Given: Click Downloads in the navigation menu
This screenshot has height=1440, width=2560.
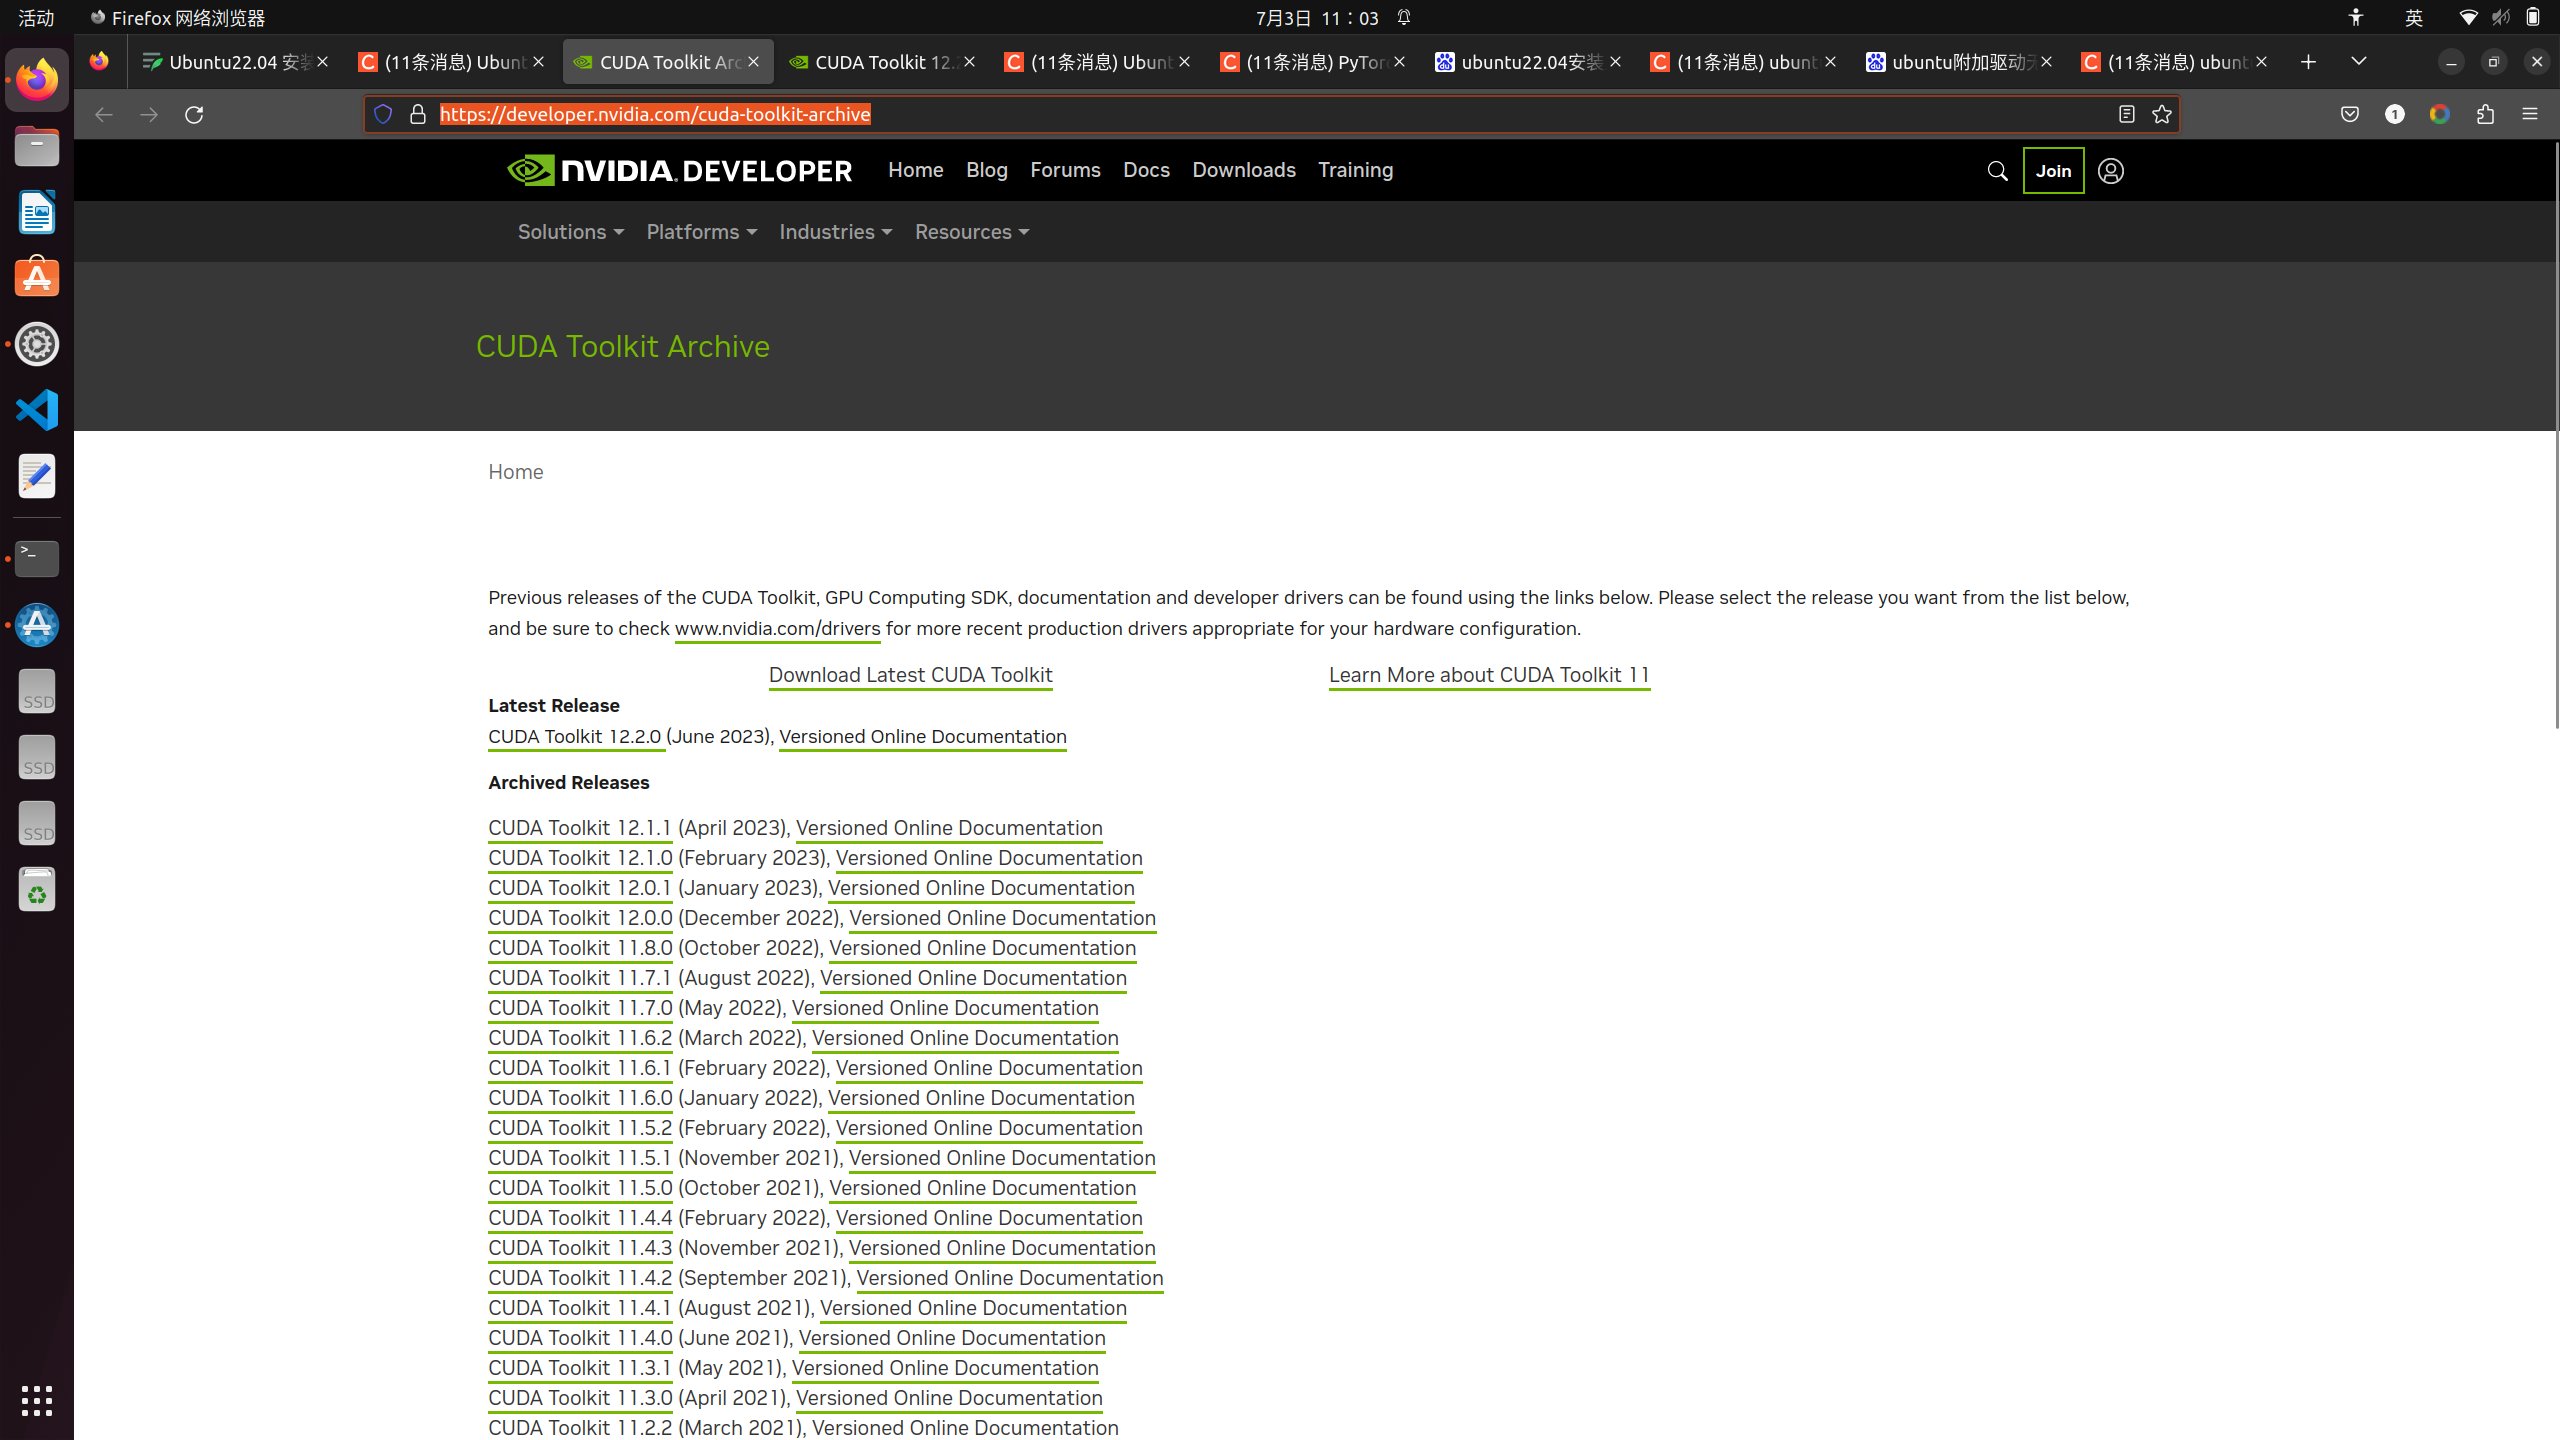Looking at the screenshot, I should click(x=1243, y=170).
